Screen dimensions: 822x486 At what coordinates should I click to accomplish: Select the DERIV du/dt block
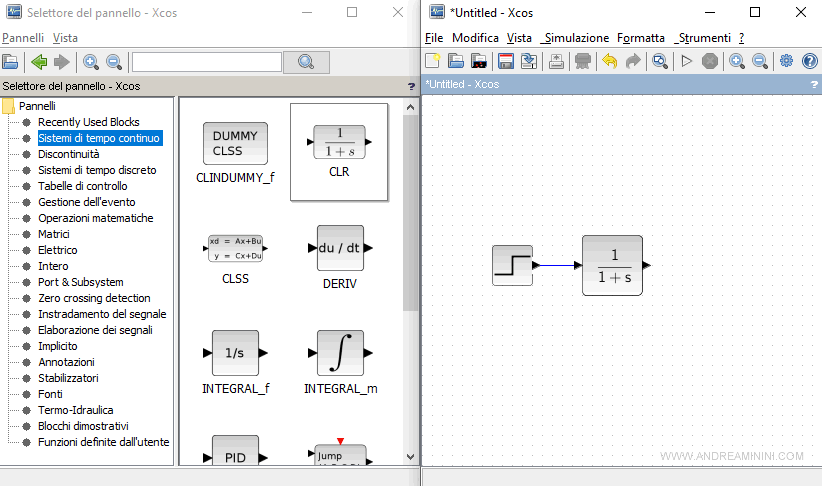(340, 257)
